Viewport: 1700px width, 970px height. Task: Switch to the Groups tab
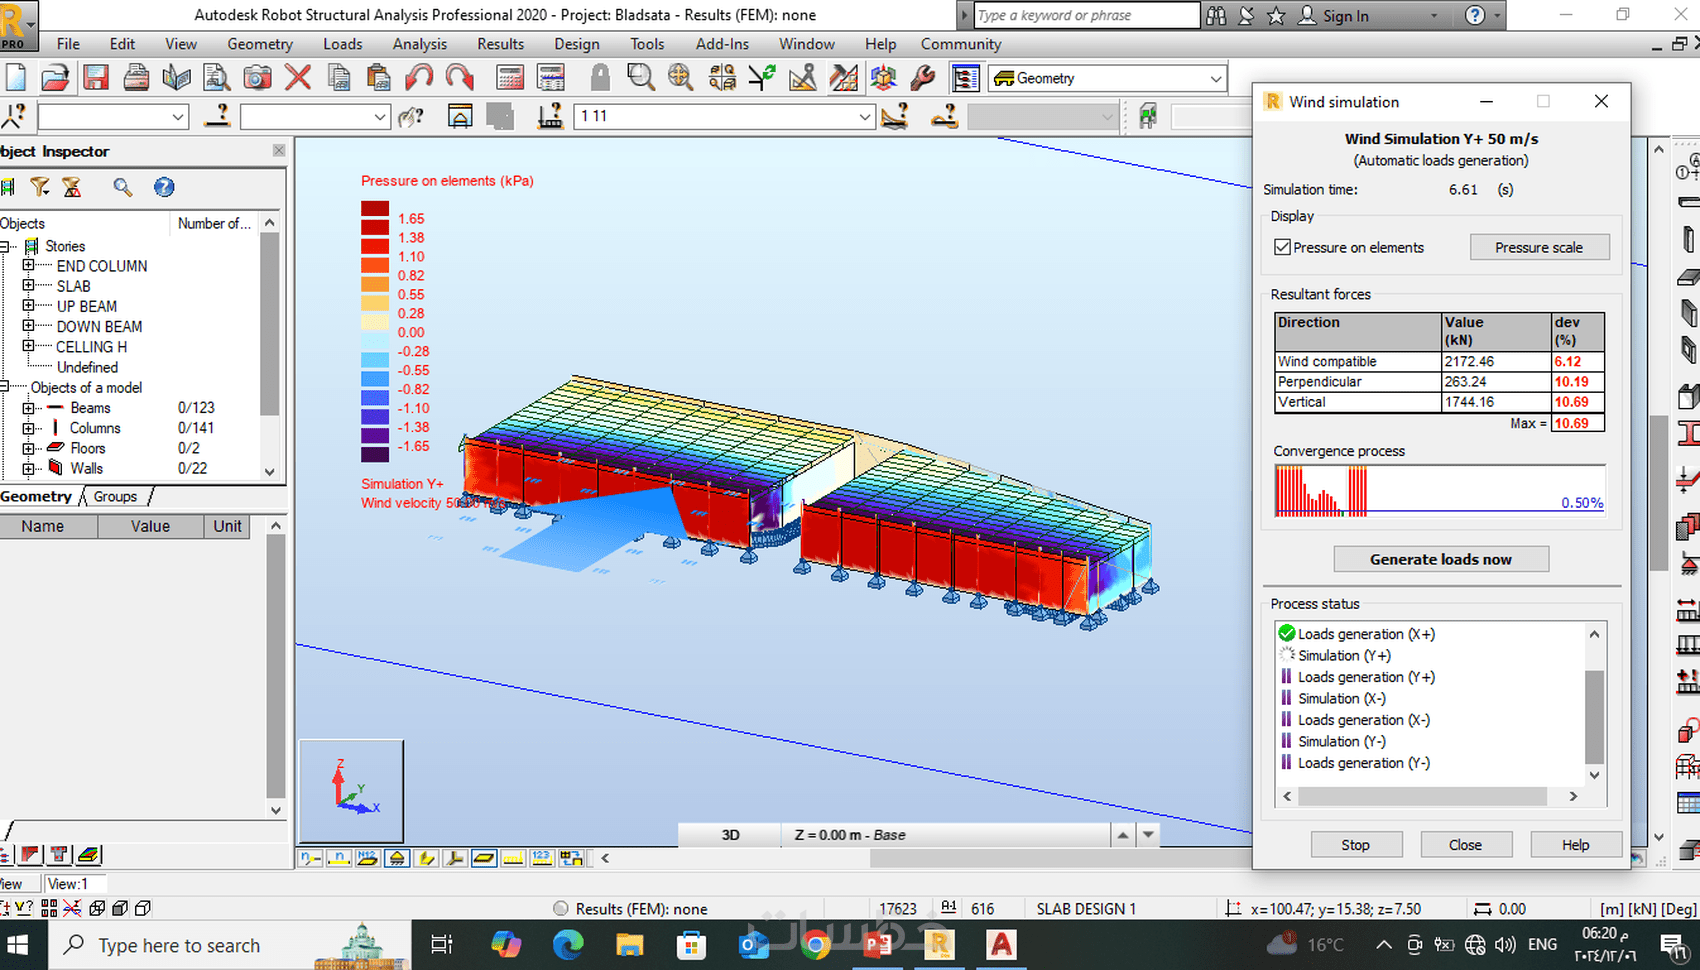(115, 497)
